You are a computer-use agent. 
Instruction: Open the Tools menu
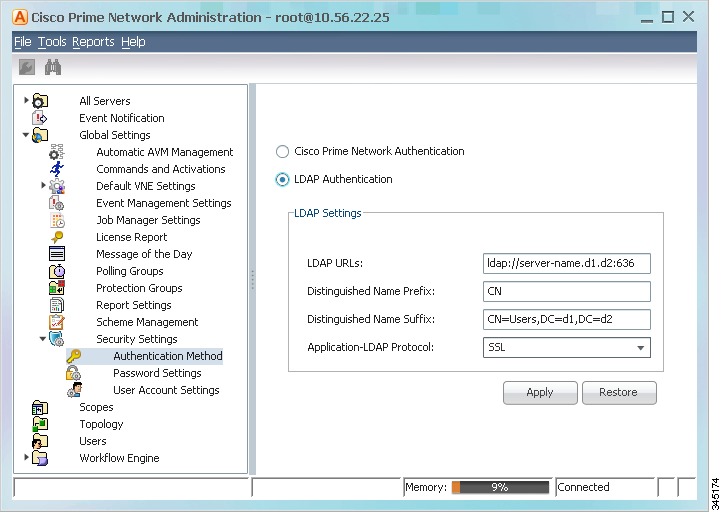point(52,42)
